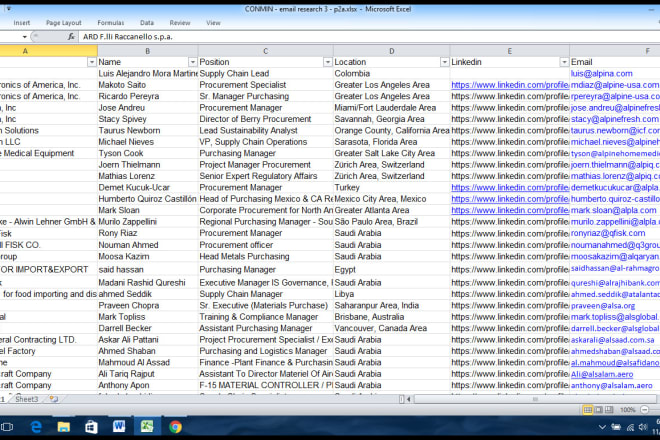Select the cell 'Colombia'

[391, 74]
